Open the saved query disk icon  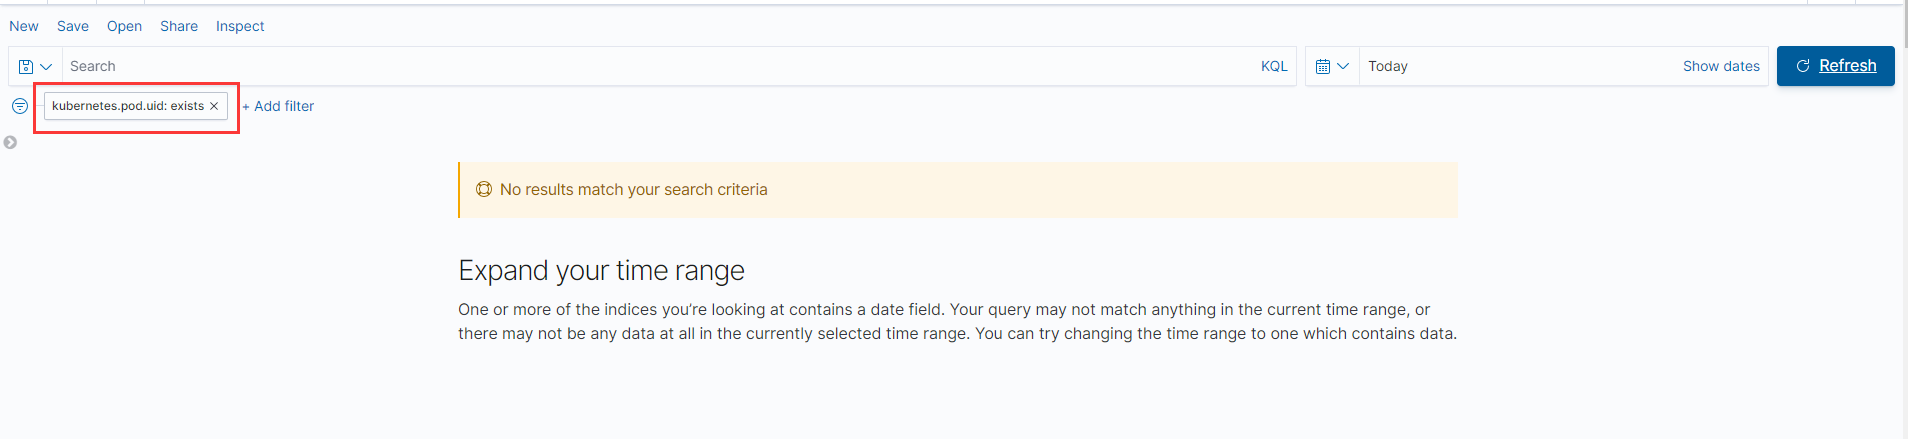click(x=26, y=67)
